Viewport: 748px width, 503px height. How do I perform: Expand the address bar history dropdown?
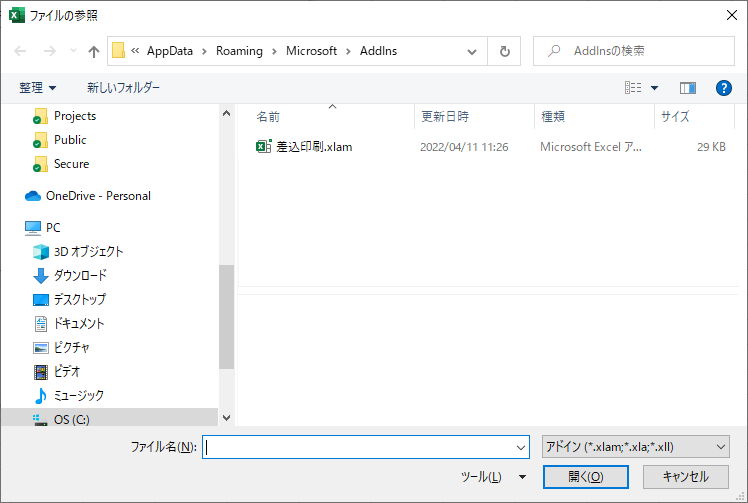click(472, 51)
